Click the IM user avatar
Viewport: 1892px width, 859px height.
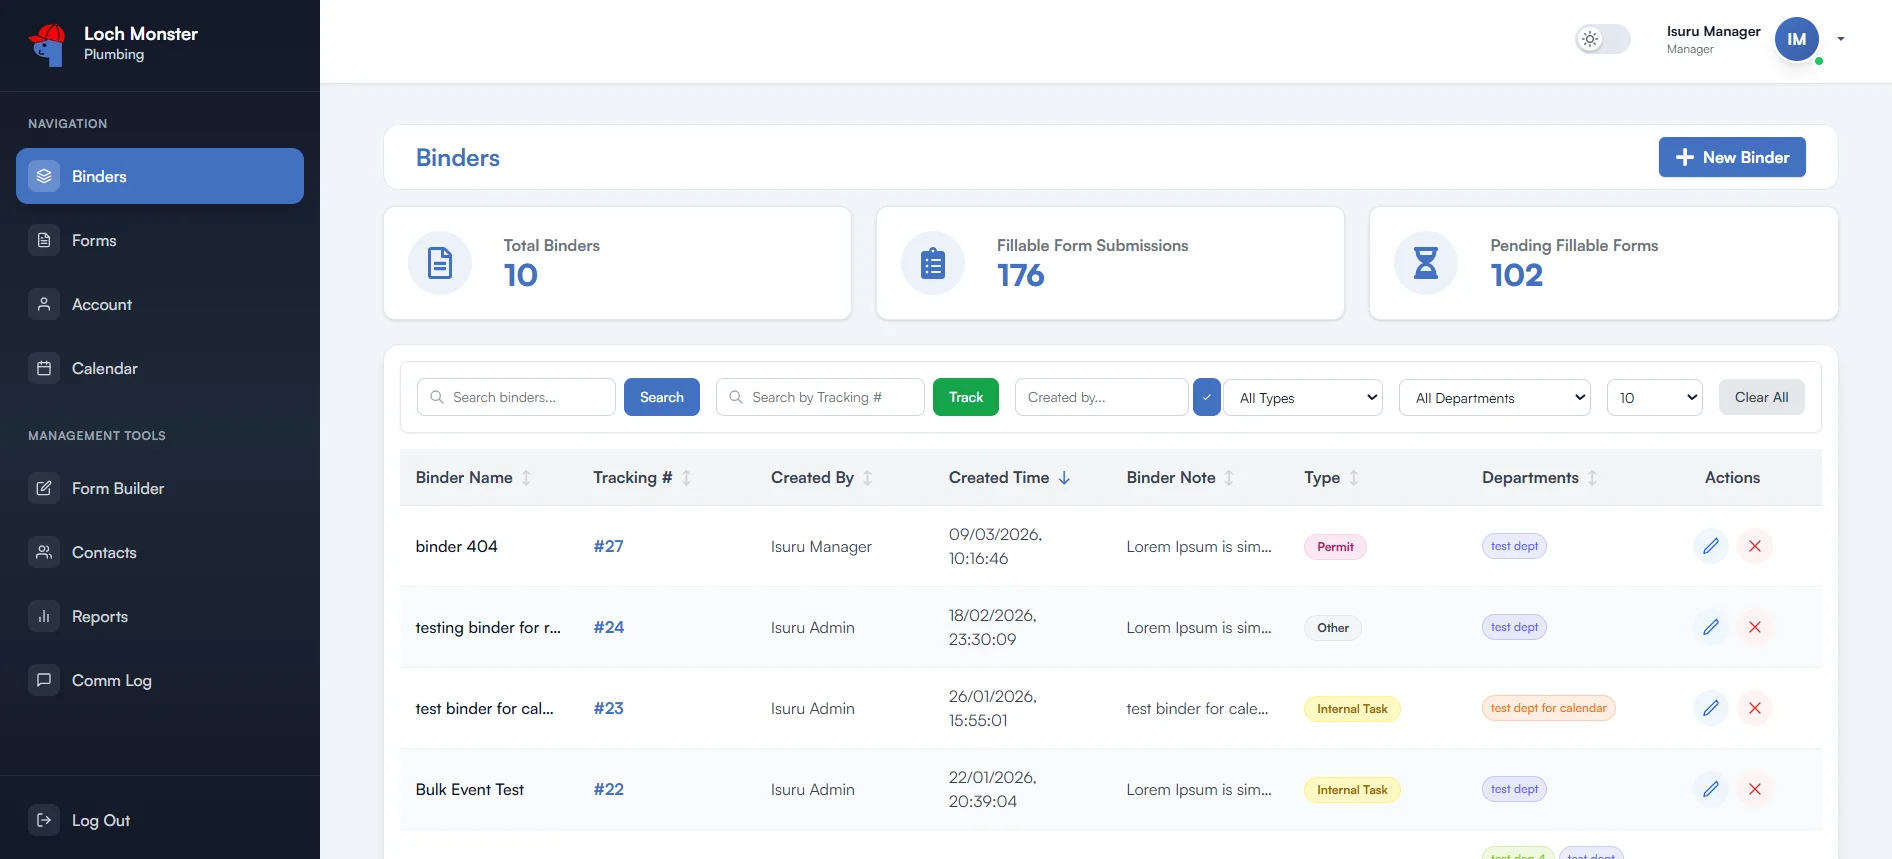(x=1796, y=40)
